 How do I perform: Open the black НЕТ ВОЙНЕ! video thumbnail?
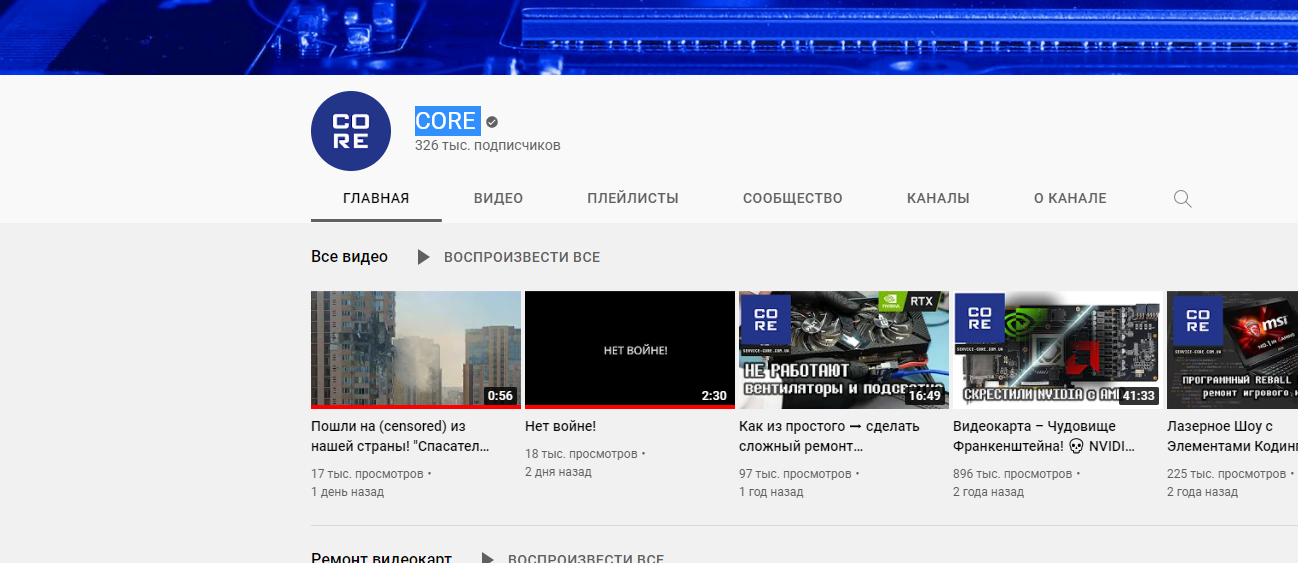629,349
